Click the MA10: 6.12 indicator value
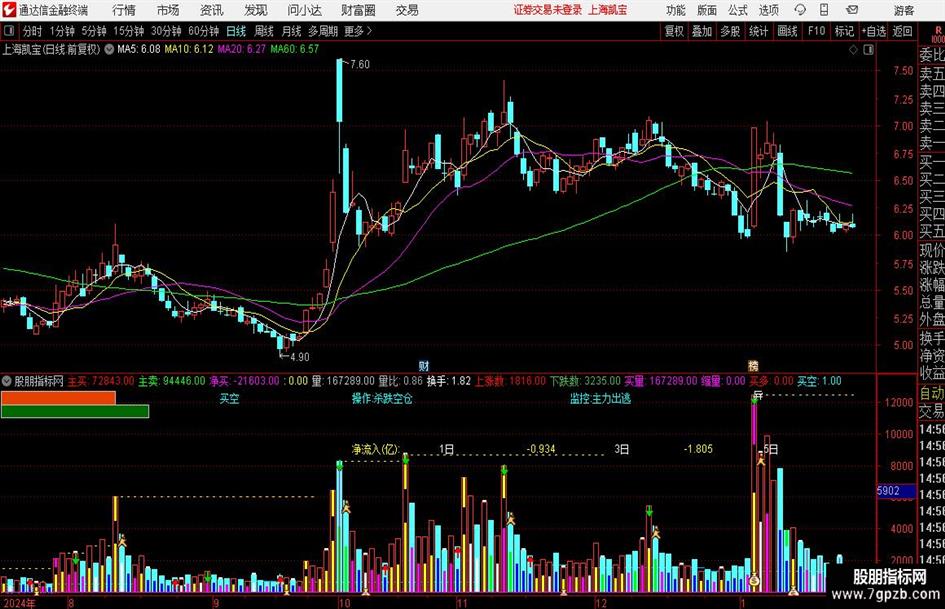 [189, 49]
